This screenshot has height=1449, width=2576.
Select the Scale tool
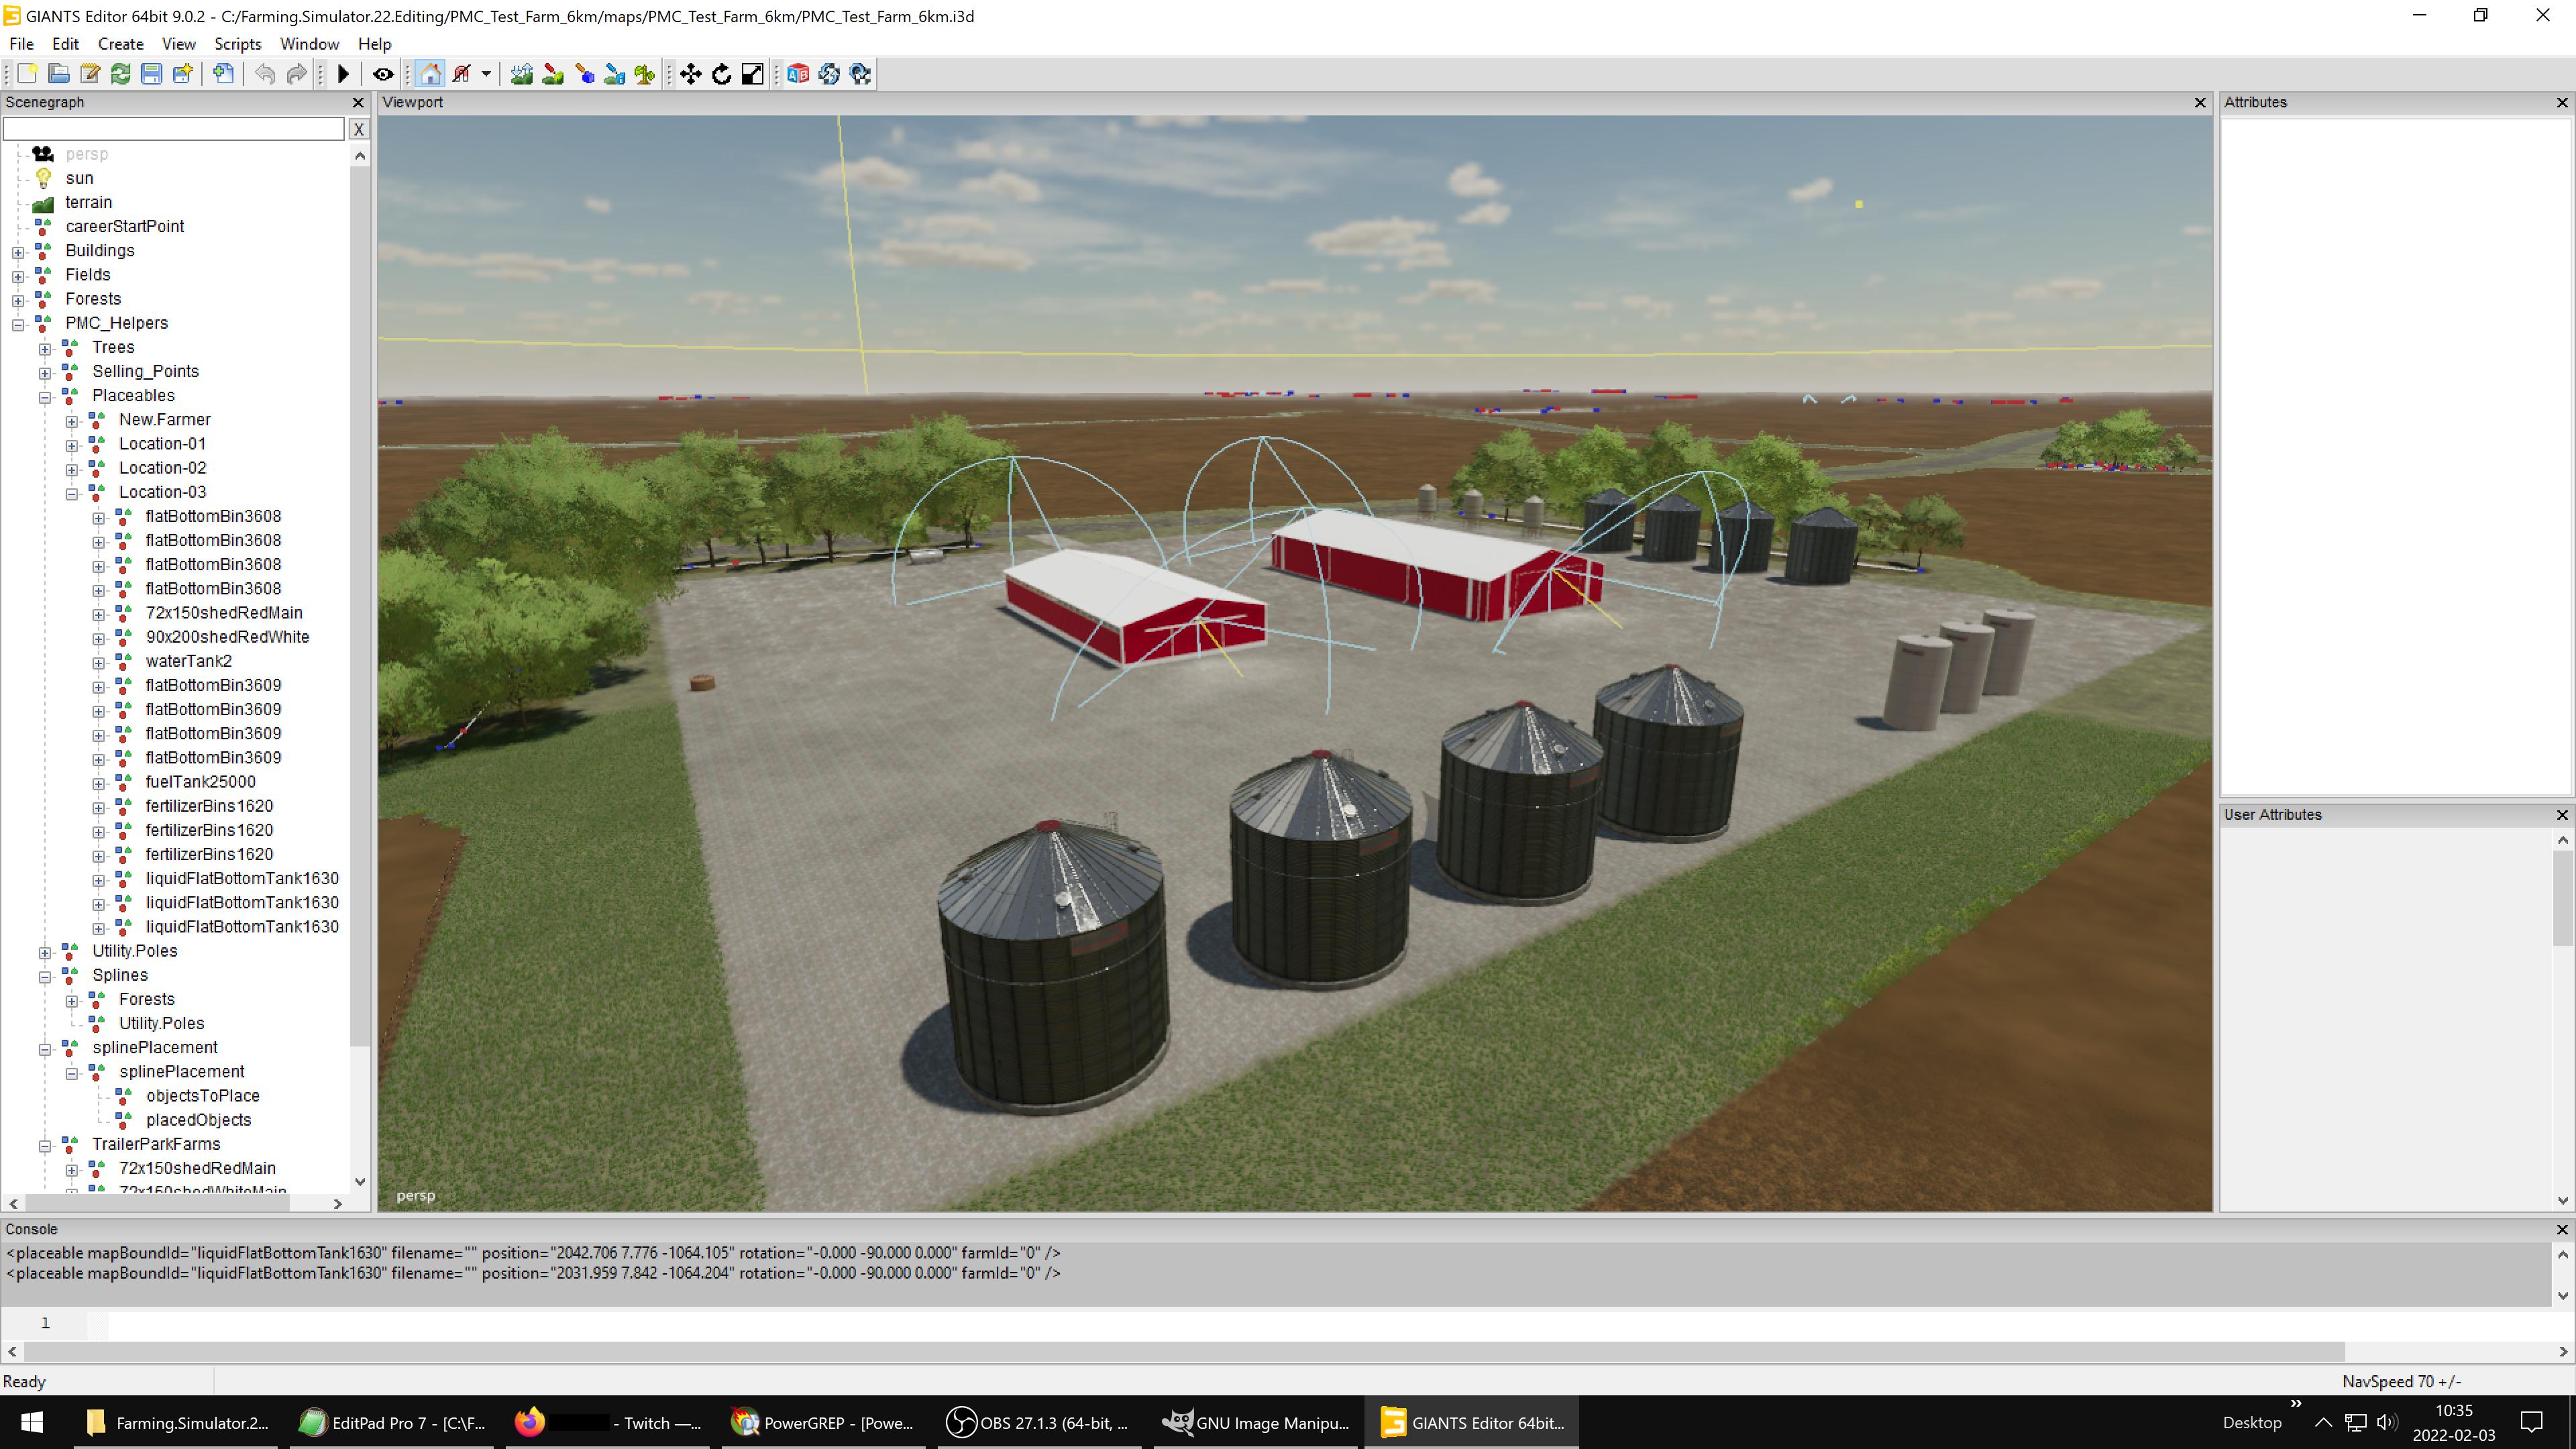coord(753,74)
